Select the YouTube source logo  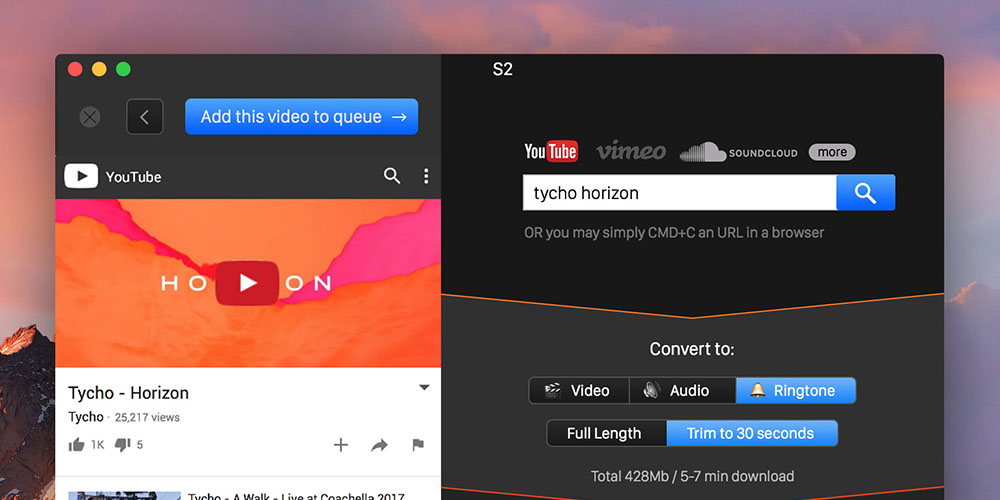(x=551, y=151)
